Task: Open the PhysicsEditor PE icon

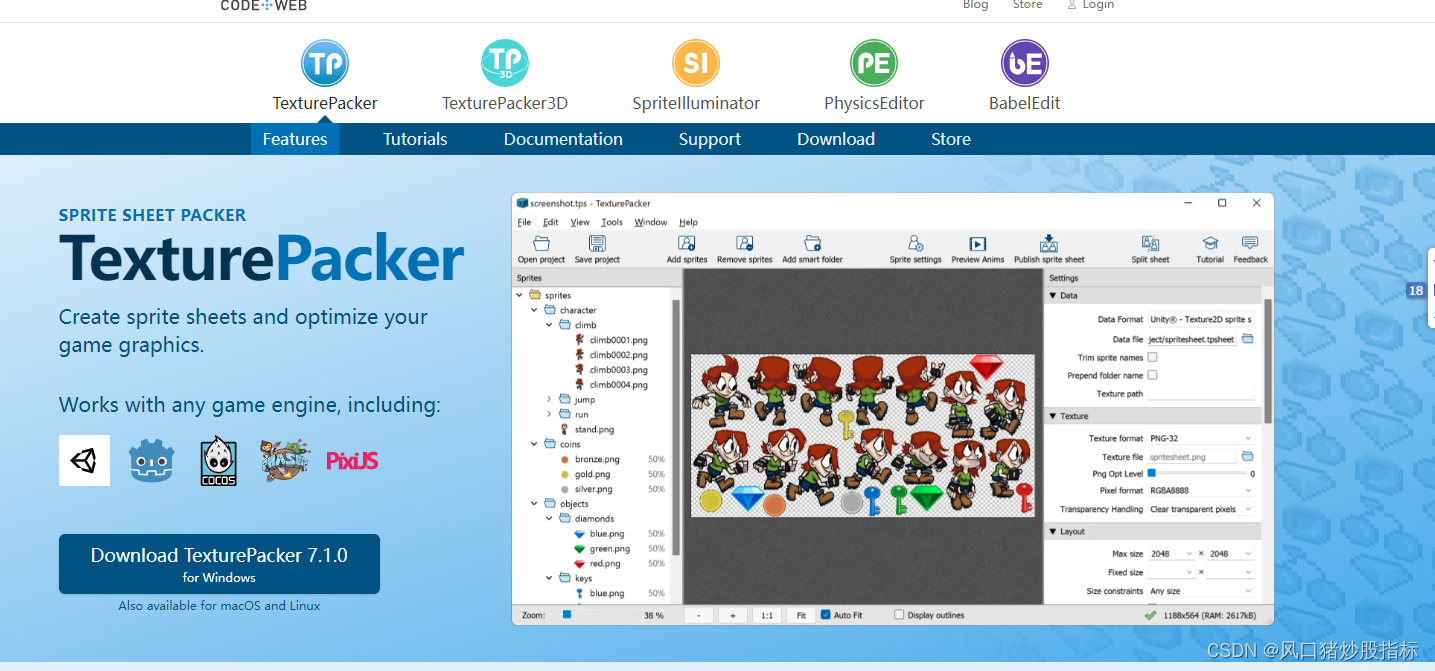Action: click(874, 63)
